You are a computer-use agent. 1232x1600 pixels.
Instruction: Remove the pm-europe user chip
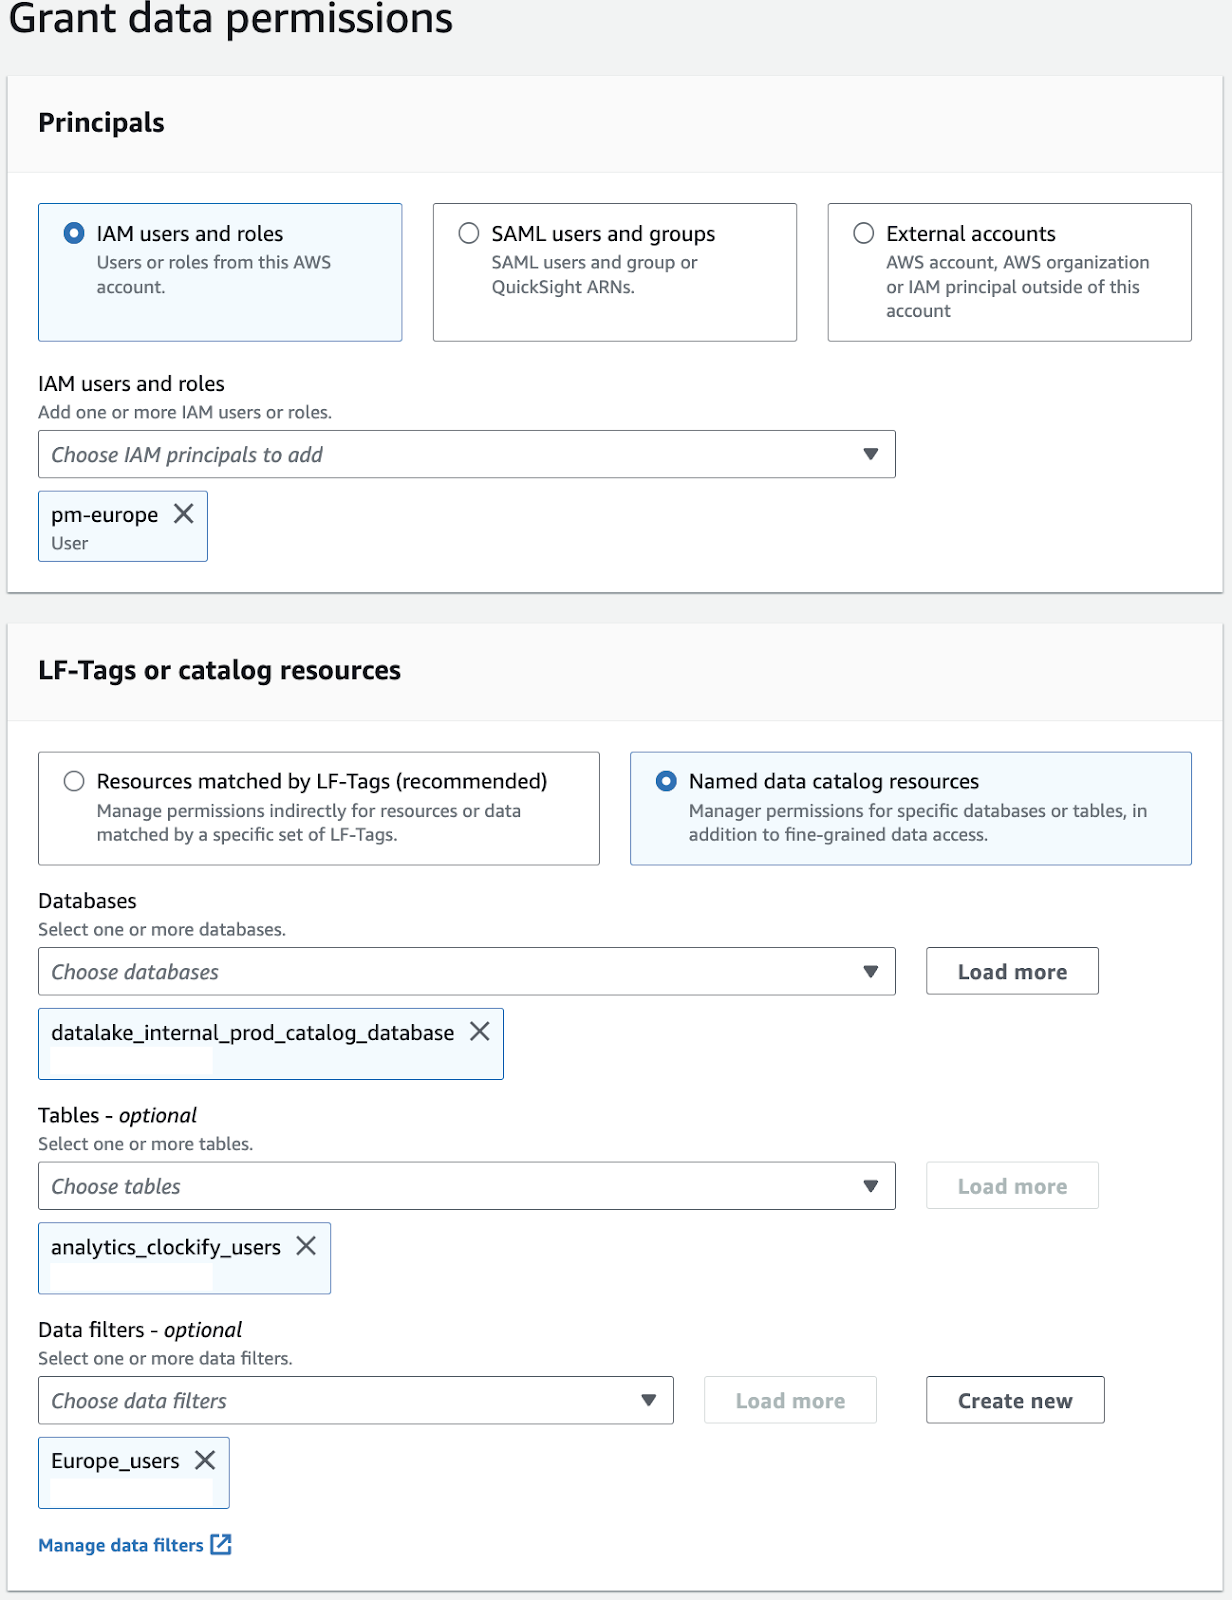coord(184,514)
